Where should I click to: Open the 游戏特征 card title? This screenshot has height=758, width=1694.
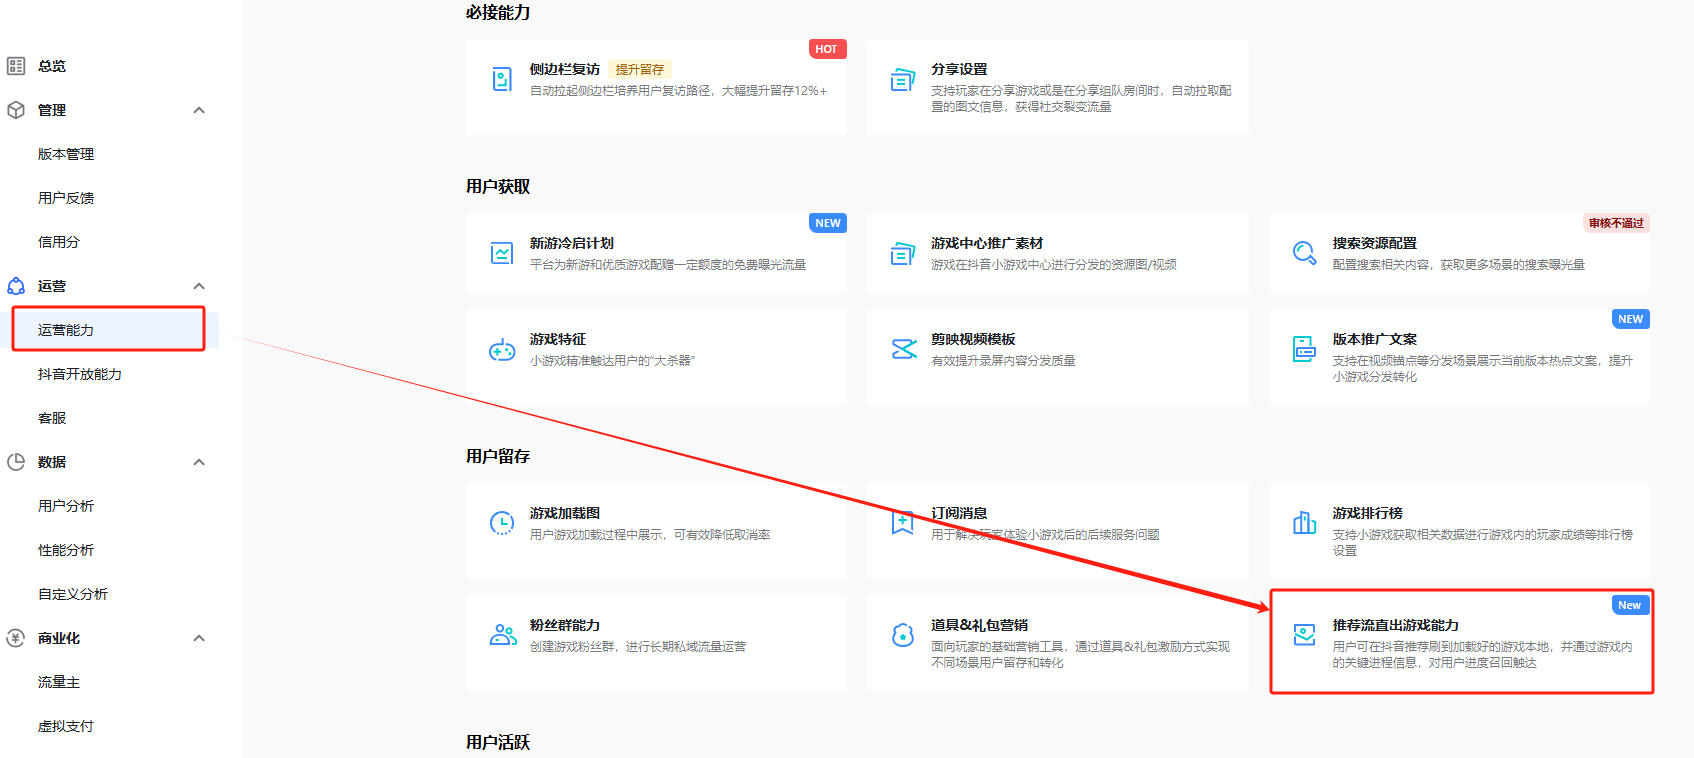tap(558, 339)
